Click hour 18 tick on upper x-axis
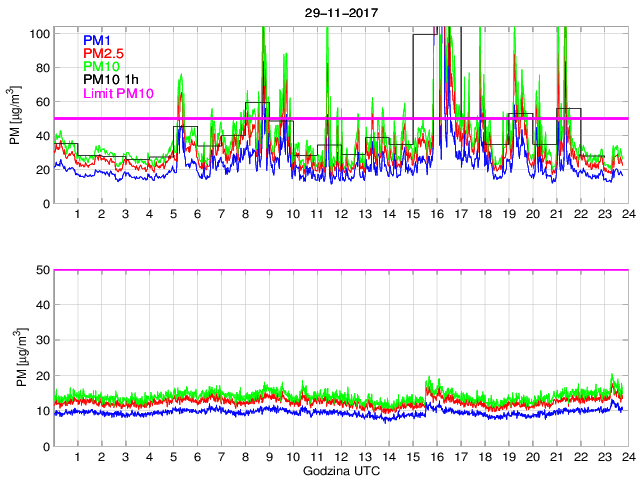The image size is (640, 480). [x=484, y=215]
